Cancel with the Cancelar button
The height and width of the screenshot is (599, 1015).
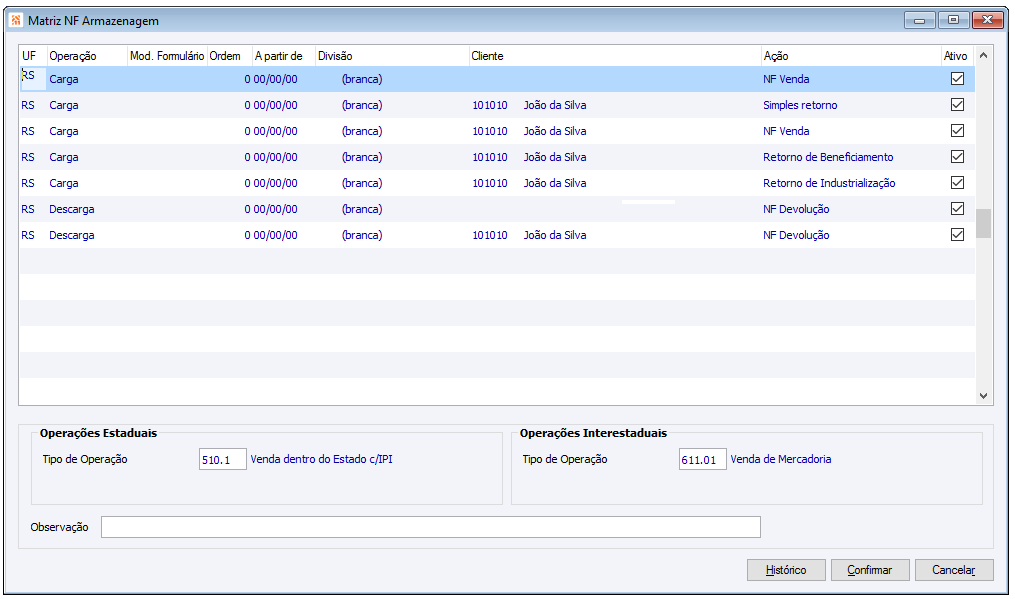tap(954, 570)
